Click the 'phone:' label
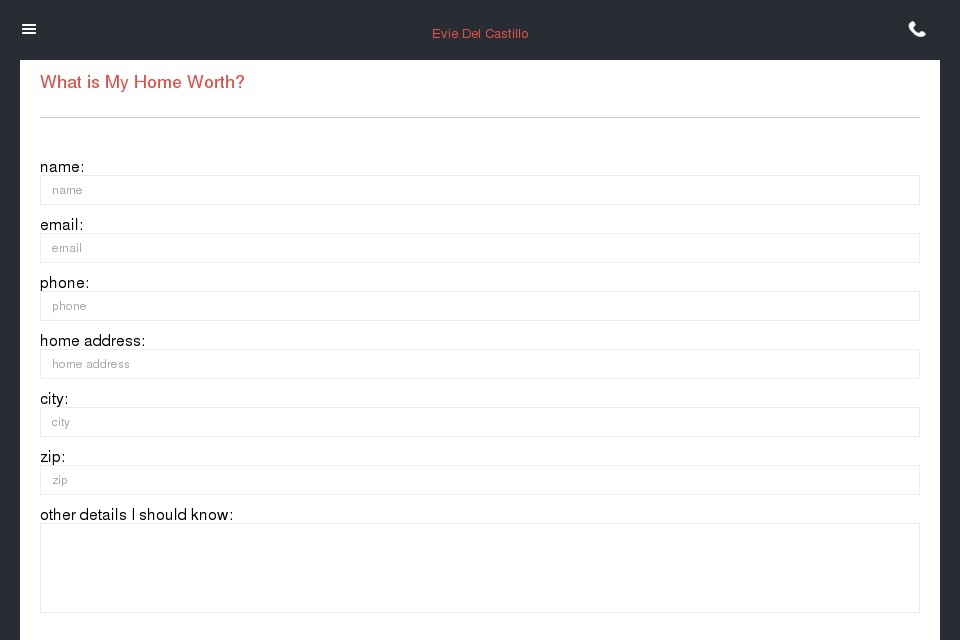 coord(64,283)
